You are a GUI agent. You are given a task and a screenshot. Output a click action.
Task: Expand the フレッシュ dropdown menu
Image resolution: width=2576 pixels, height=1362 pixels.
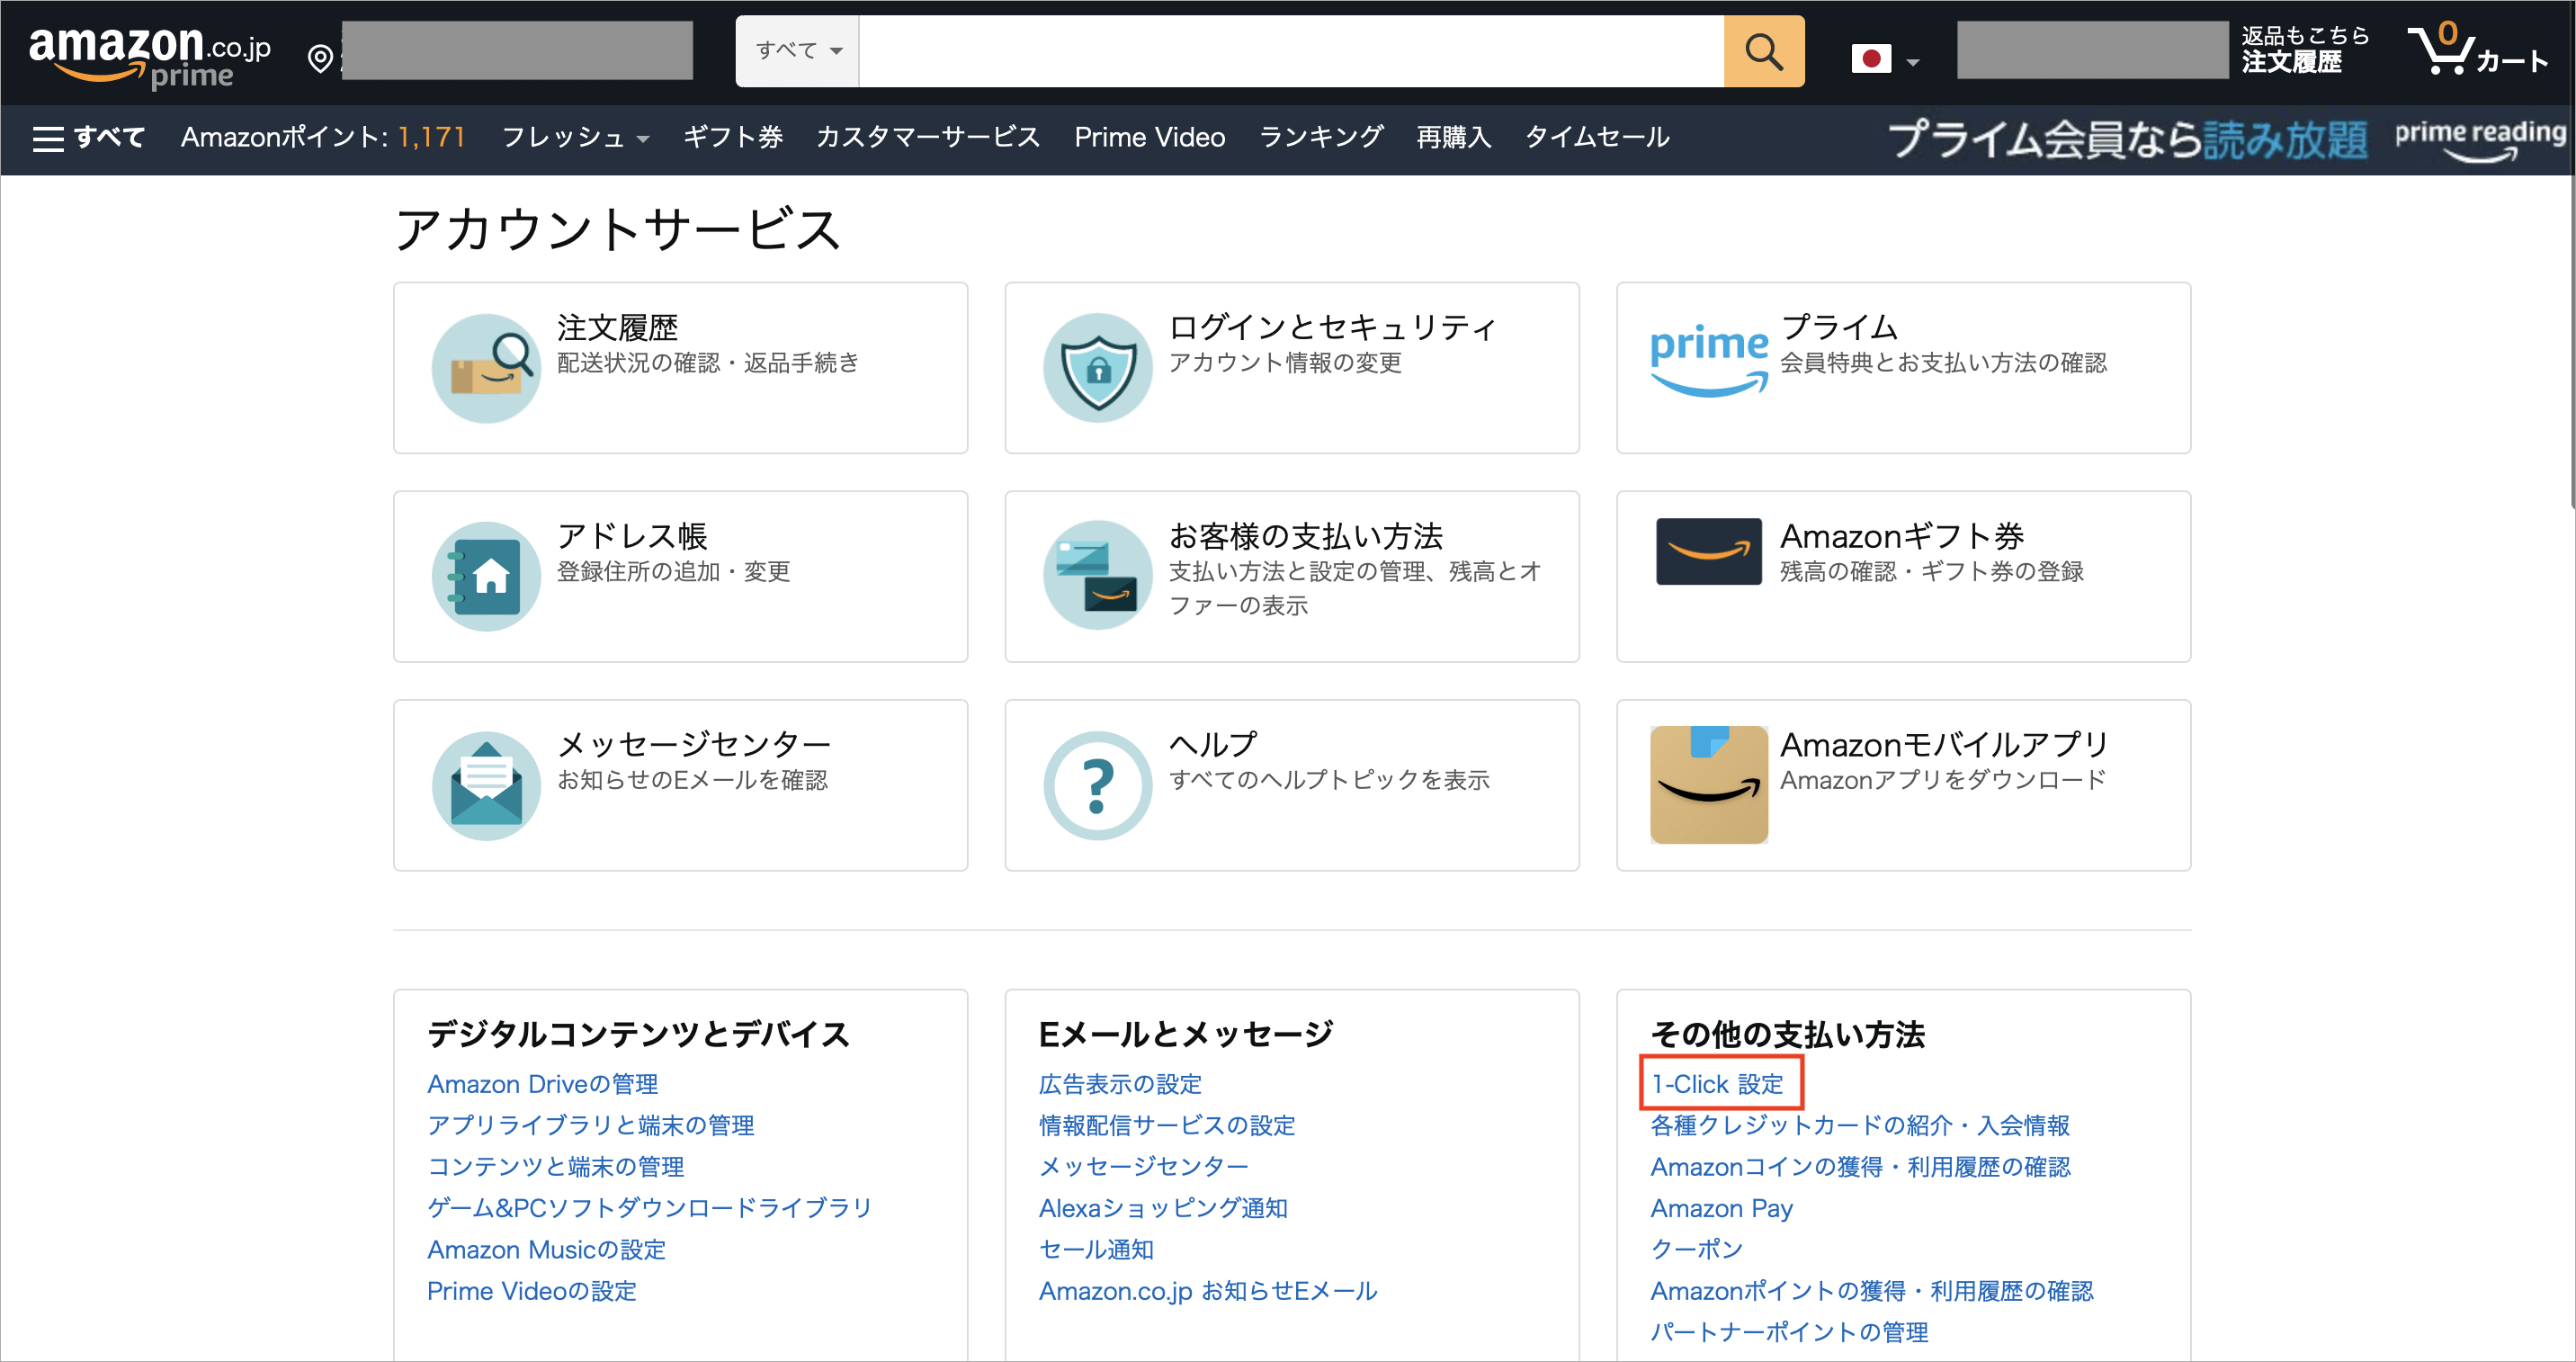point(575,137)
